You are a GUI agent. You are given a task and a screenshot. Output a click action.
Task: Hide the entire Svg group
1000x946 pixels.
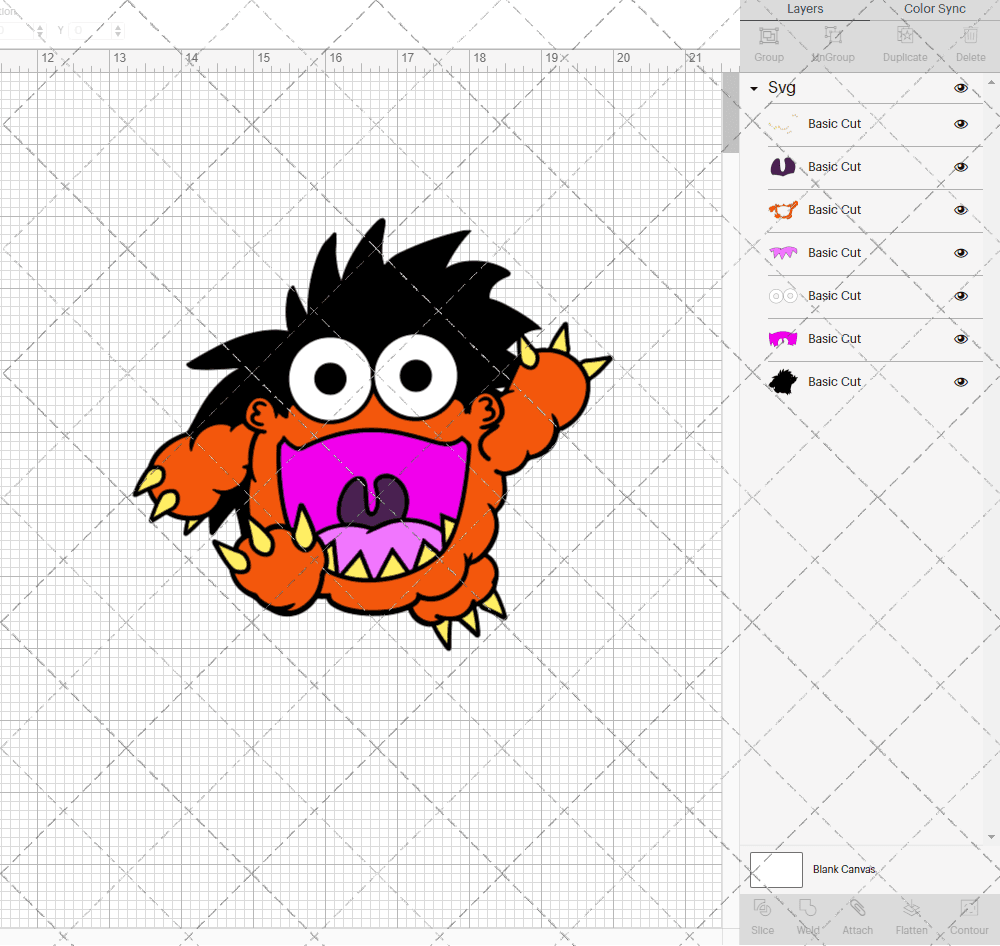(961, 88)
